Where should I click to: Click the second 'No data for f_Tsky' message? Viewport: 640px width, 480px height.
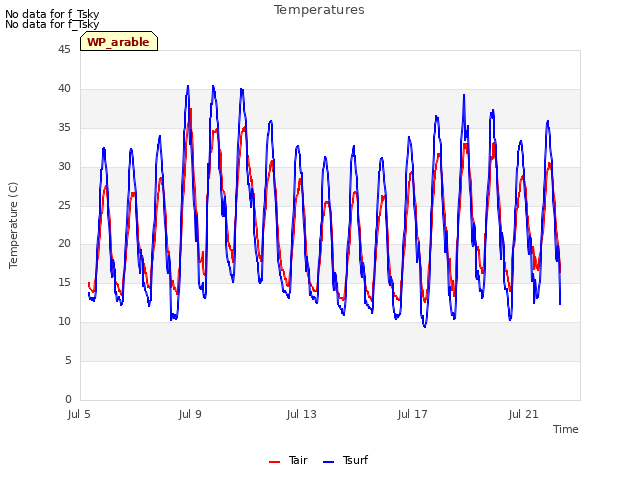coord(52,24)
